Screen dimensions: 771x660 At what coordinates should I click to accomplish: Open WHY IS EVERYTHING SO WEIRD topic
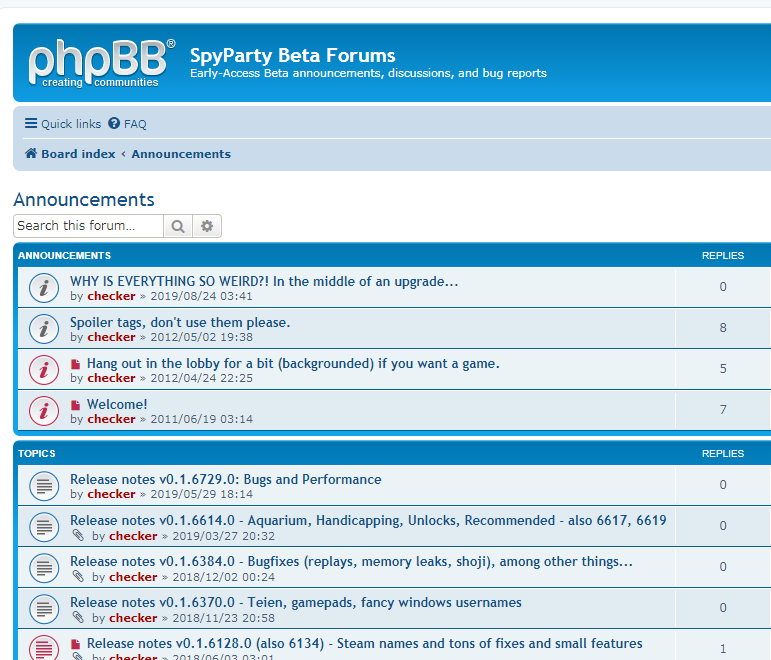pyautogui.click(x=264, y=281)
